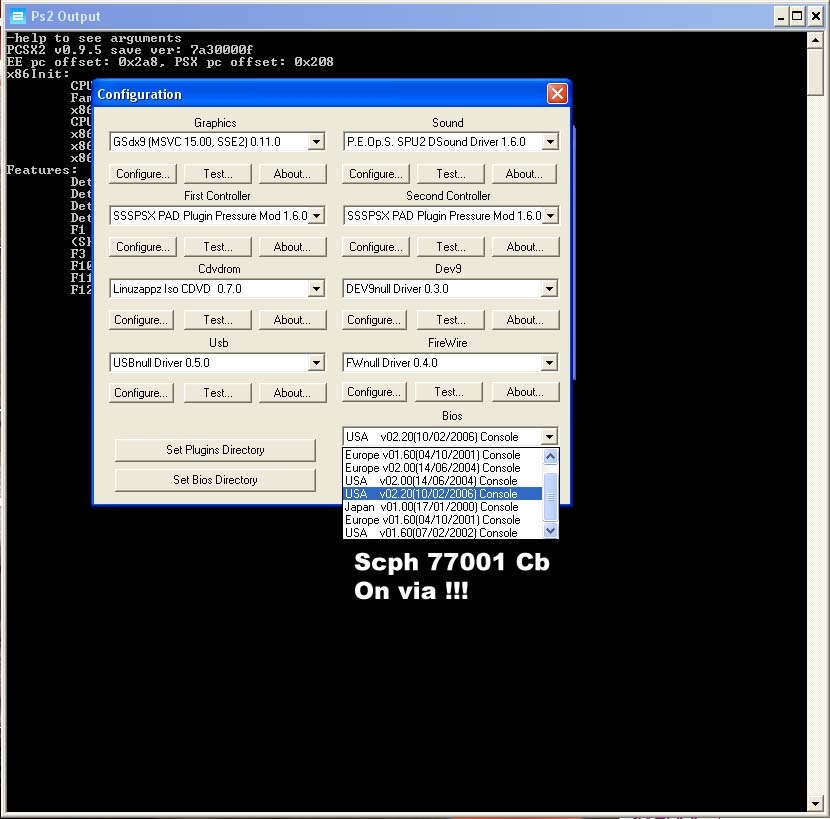Select highlighted USA v02.20(10/02/2006) Console list entry
This screenshot has height=819, width=830.
443,494
